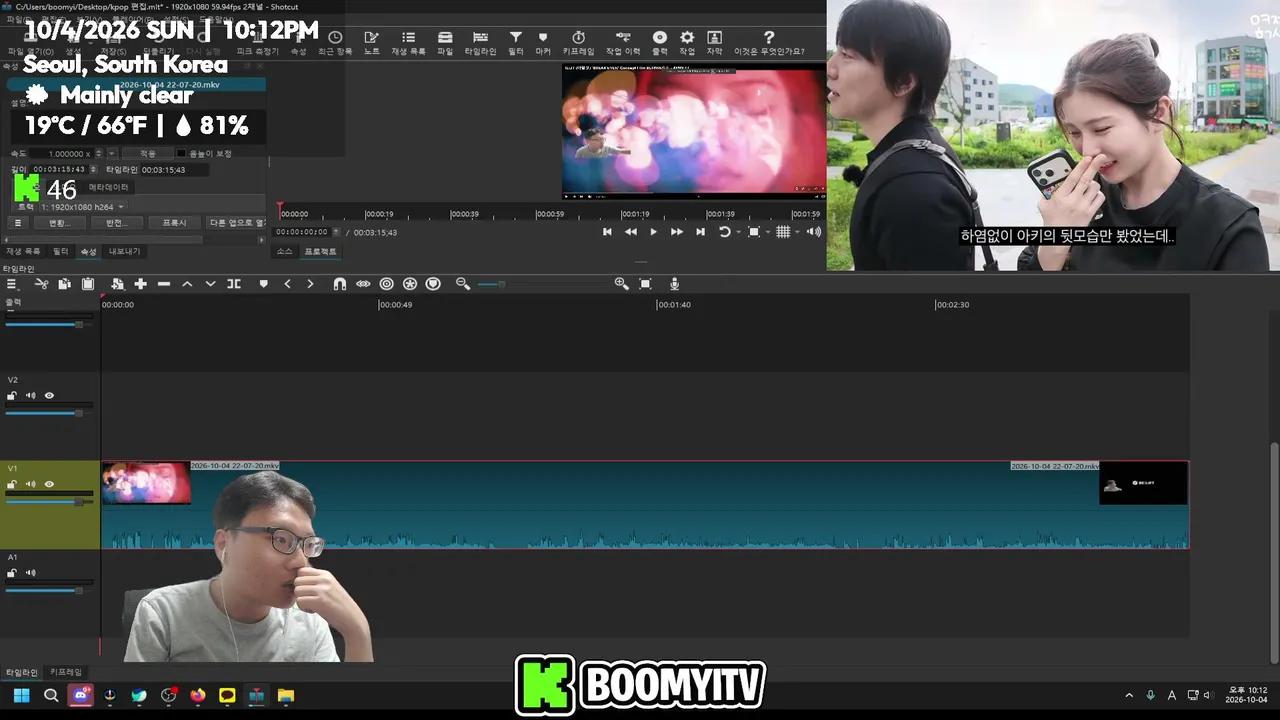
Task: Open the player zoom dropdown arrow
Action: 766,232
